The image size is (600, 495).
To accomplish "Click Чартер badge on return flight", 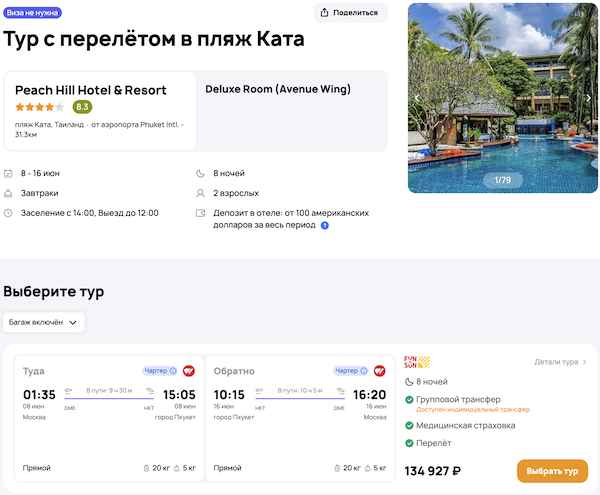I will point(350,371).
